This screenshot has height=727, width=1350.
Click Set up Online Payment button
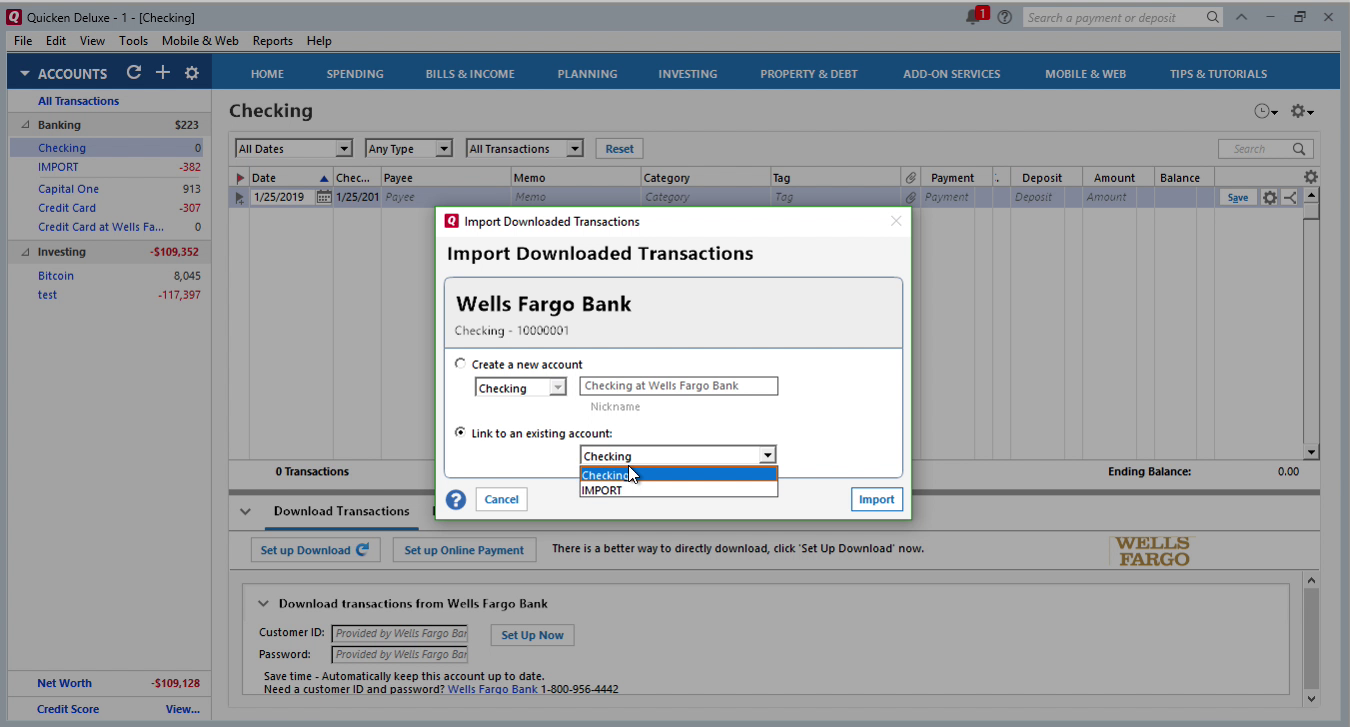coord(464,550)
